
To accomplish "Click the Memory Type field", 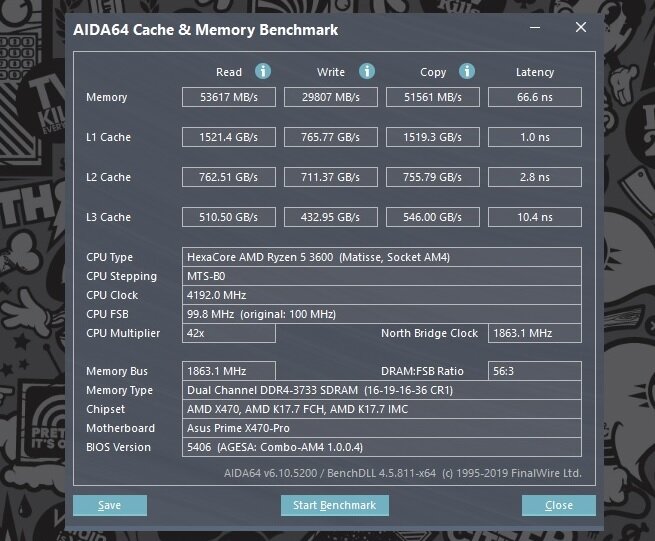I will (x=382, y=390).
